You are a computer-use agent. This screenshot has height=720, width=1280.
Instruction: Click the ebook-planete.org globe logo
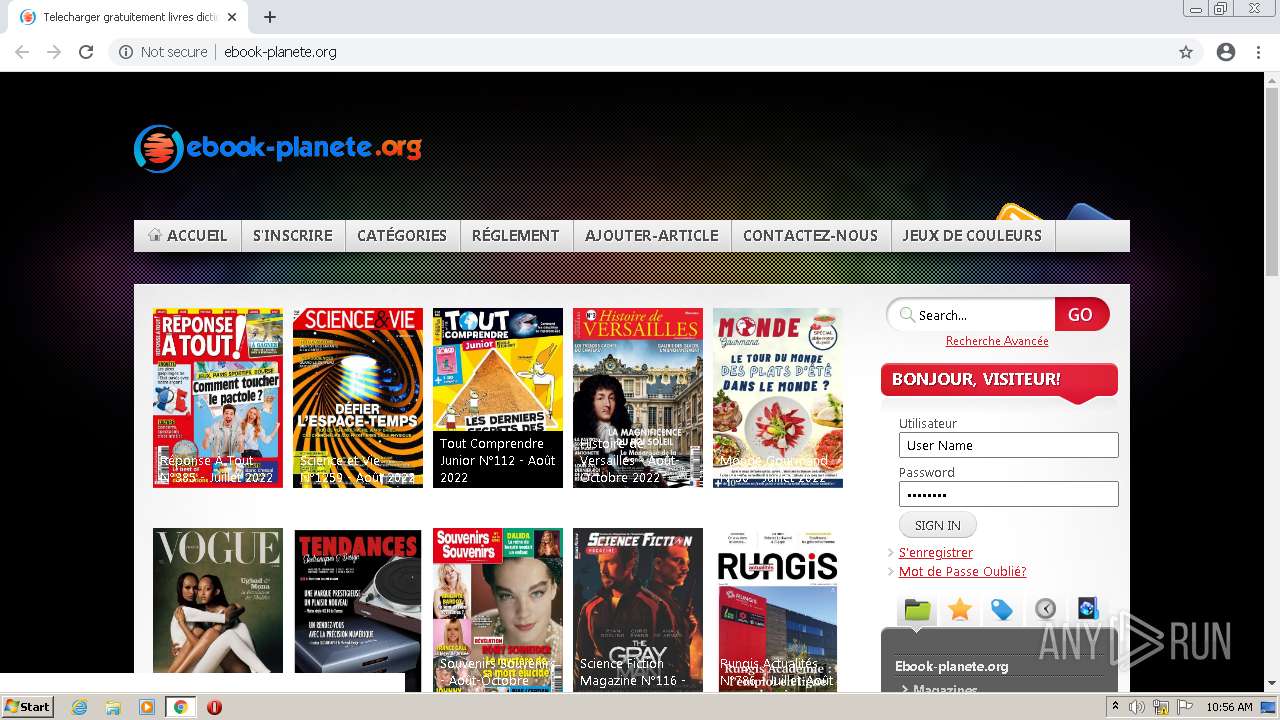pos(158,148)
